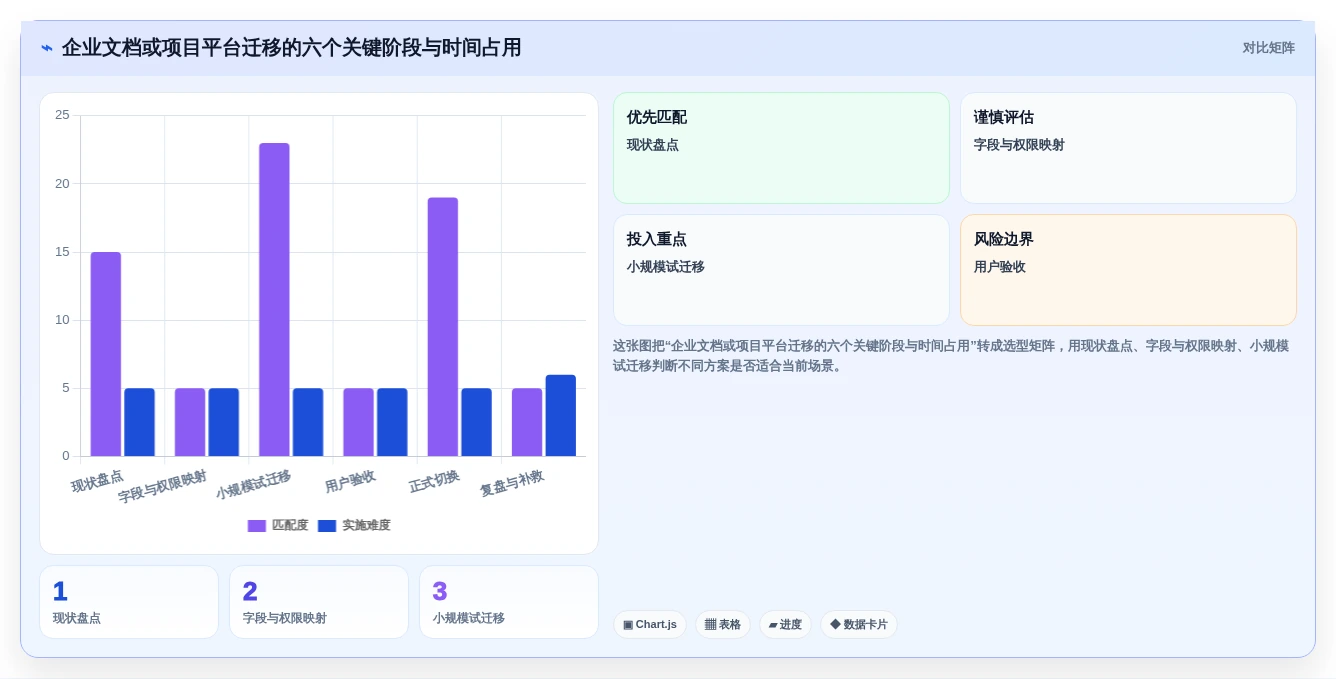The image size is (1336, 679).
Task: Click the page title about 六个关键阶段
Action: pyautogui.click(x=291, y=48)
